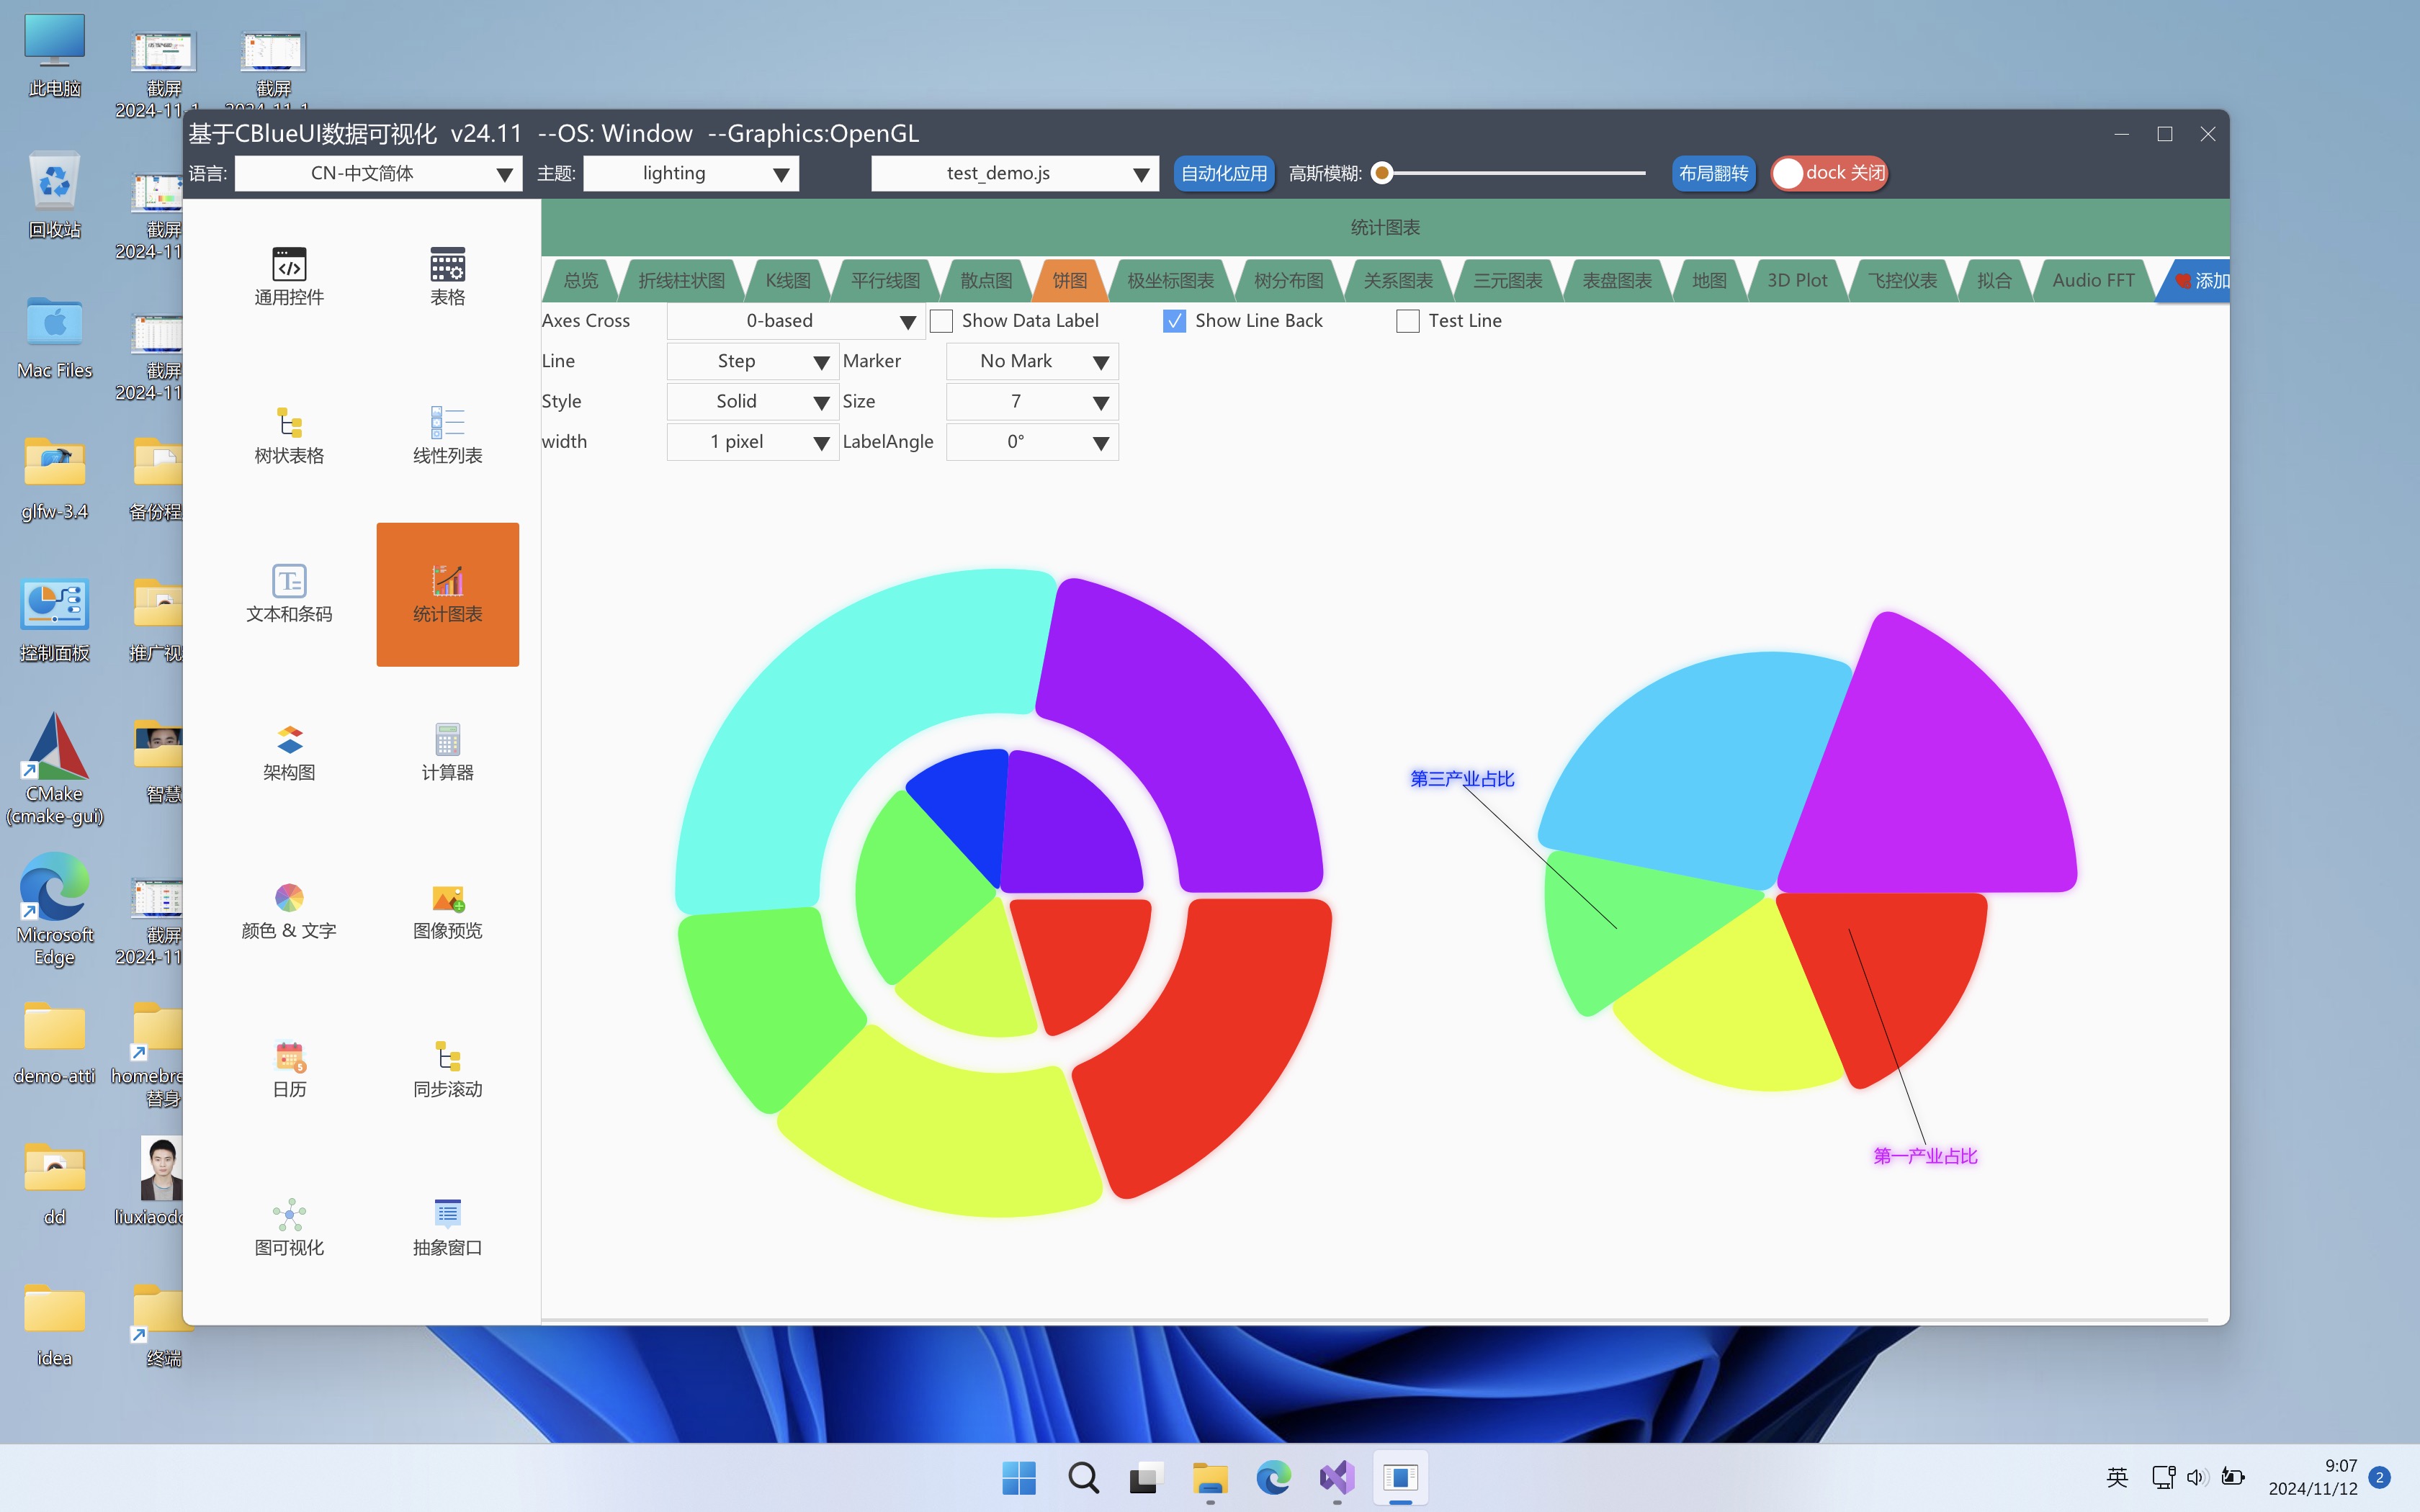Switch to the 散点图 tab
The width and height of the screenshot is (2420, 1512).
click(x=986, y=280)
